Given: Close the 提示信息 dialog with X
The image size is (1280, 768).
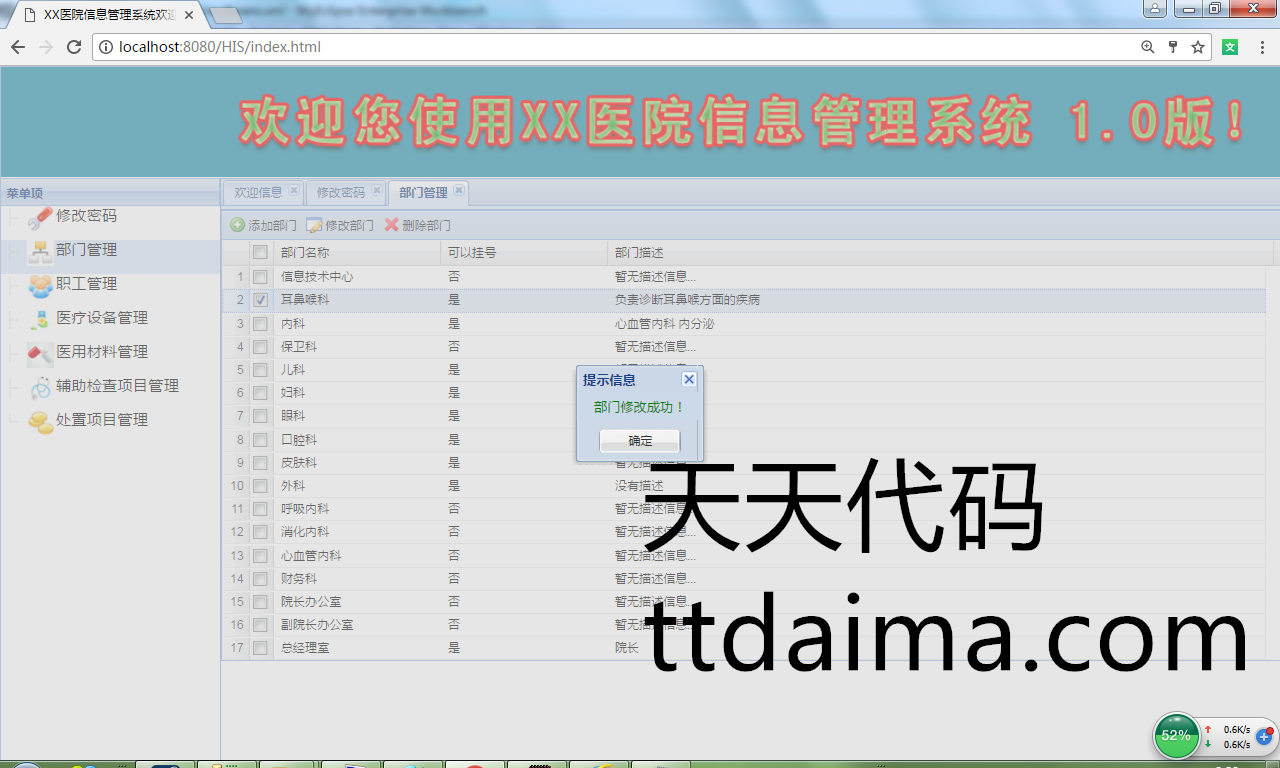Looking at the screenshot, I should click(689, 380).
